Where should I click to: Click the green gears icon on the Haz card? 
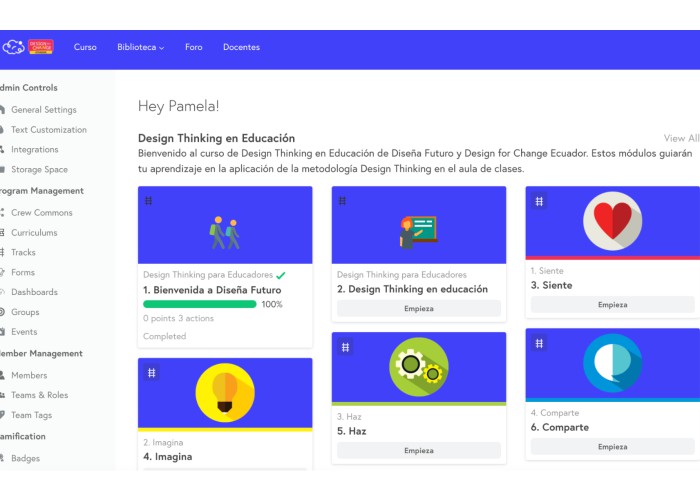pyautogui.click(x=419, y=367)
